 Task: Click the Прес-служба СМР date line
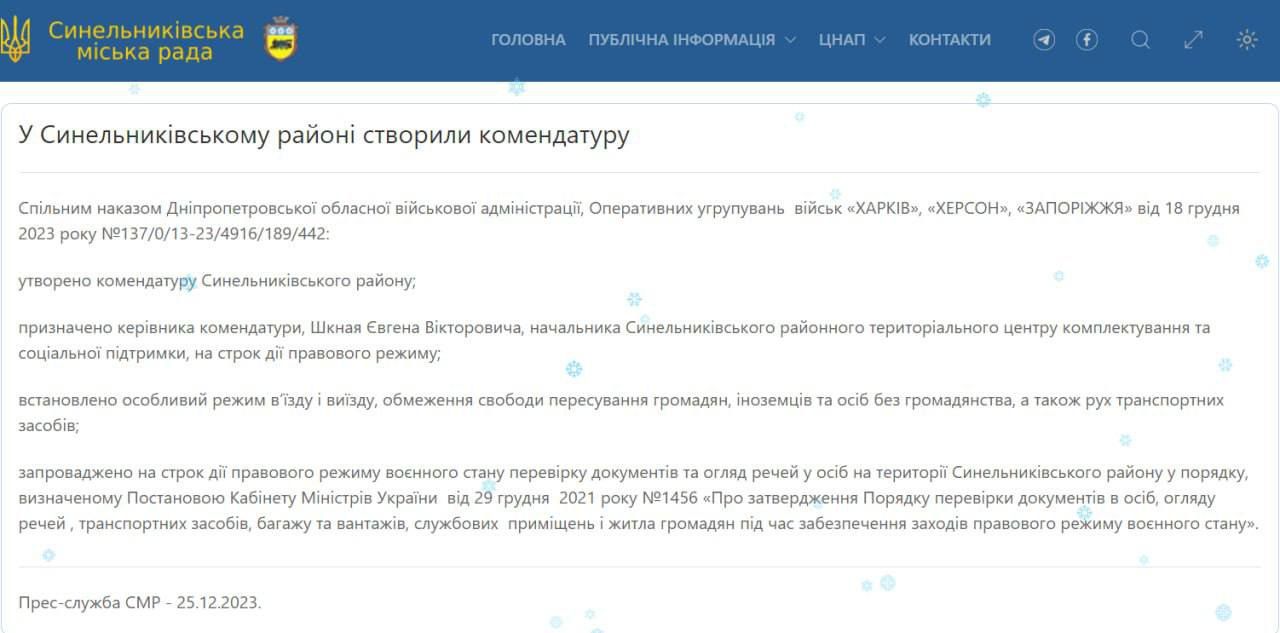(140, 602)
